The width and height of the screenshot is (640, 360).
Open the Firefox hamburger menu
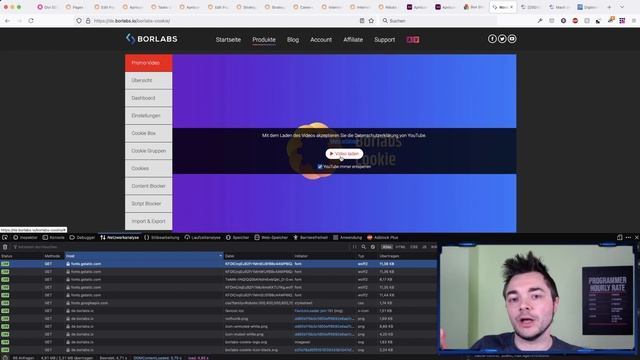634,20
